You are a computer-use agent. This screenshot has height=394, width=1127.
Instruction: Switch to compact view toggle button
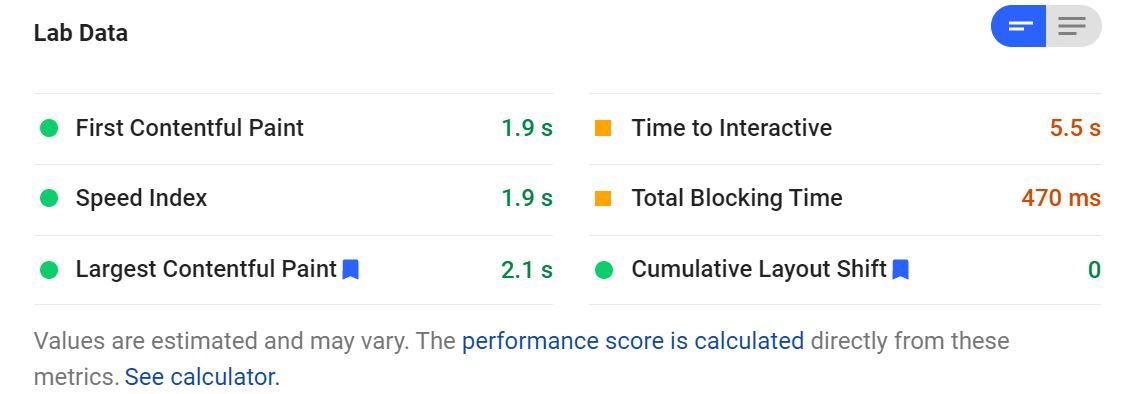click(x=1018, y=27)
